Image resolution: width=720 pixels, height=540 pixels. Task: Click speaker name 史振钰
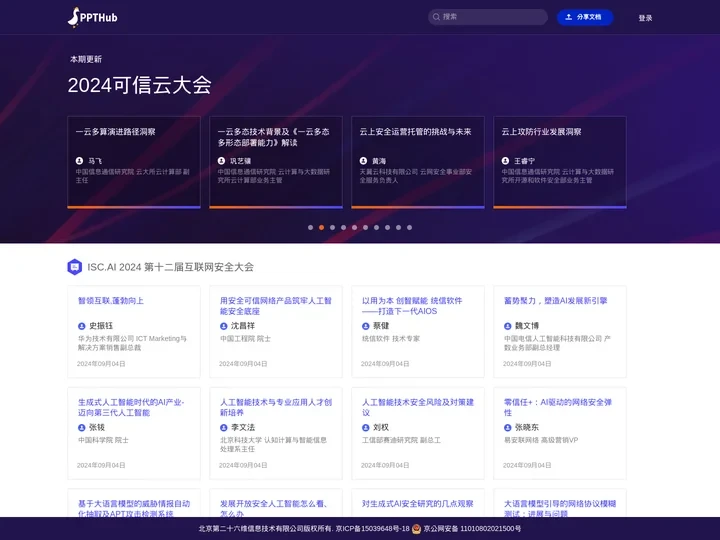point(101,326)
